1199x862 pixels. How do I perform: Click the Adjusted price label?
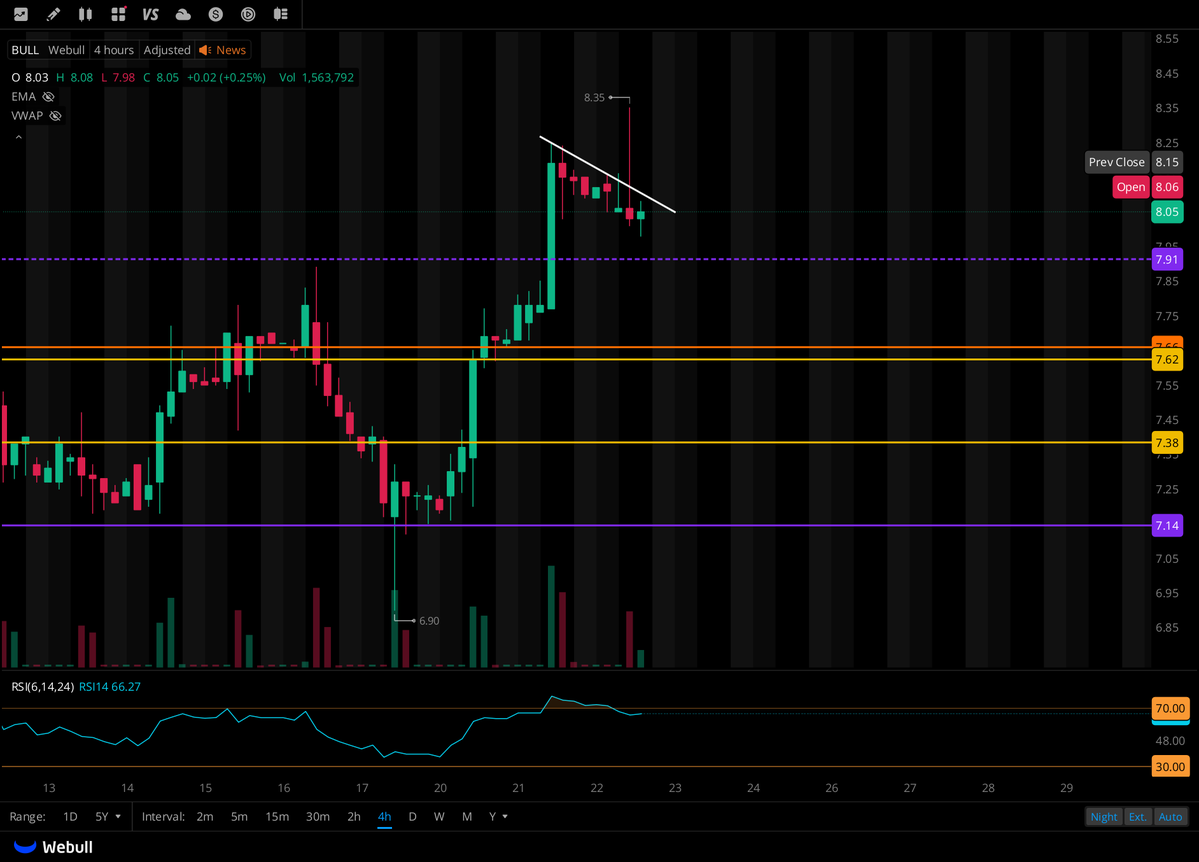click(167, 50)
